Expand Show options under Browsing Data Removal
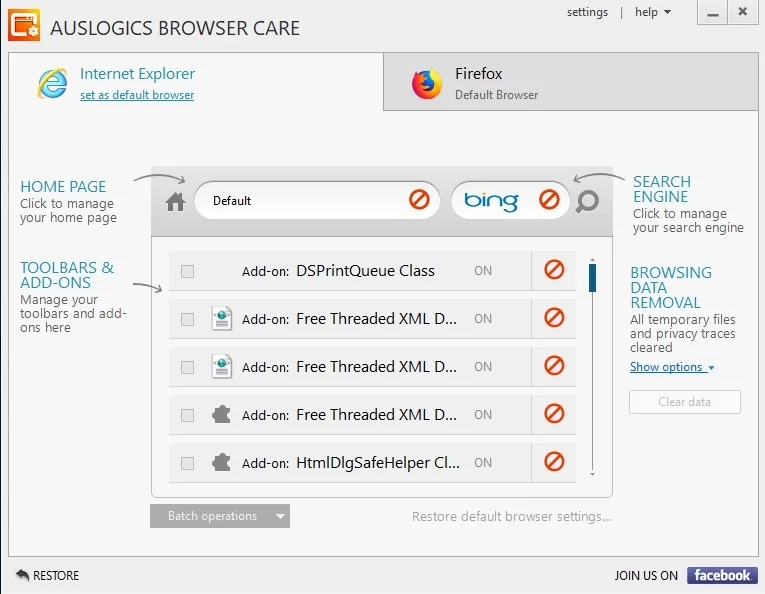The image size is (765, 594). [x=671, y=367]
